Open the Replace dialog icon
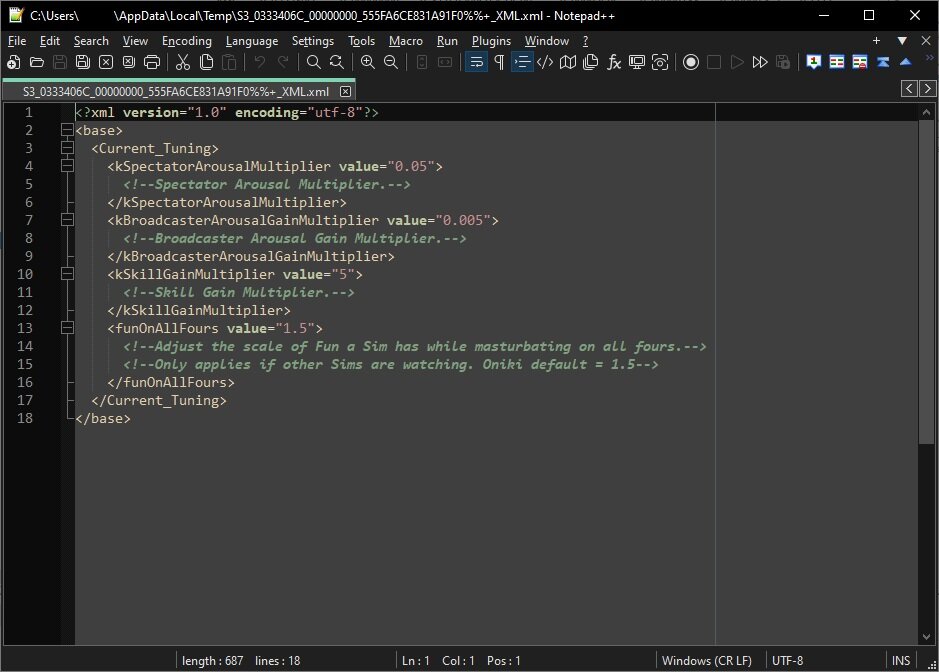The width and height of the screenshot is (939, 672). pos(337,62)
